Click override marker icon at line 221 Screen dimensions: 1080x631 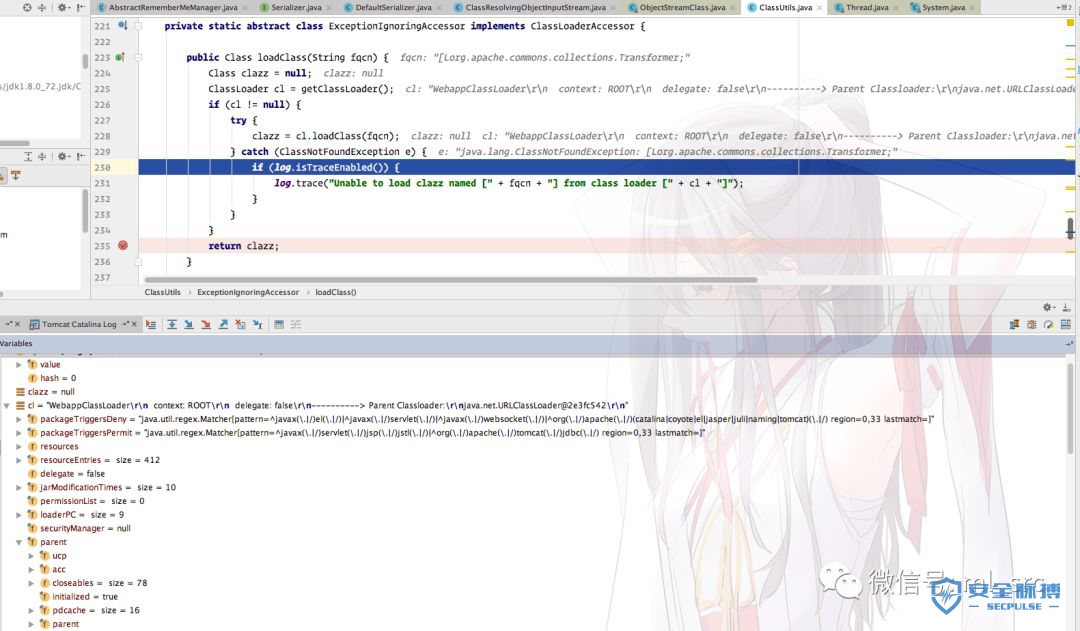coord(122,25)
